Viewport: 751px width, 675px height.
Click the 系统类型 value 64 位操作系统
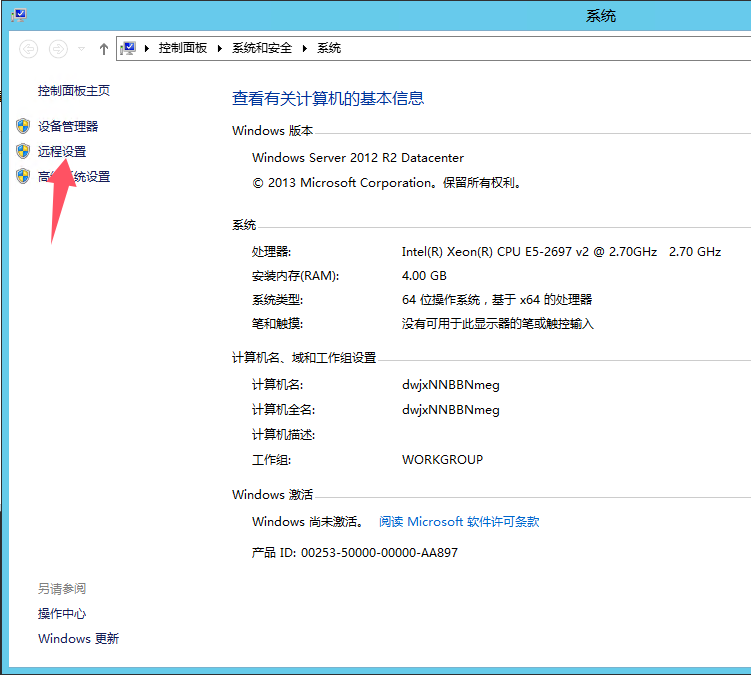click(x=497, y=299)
